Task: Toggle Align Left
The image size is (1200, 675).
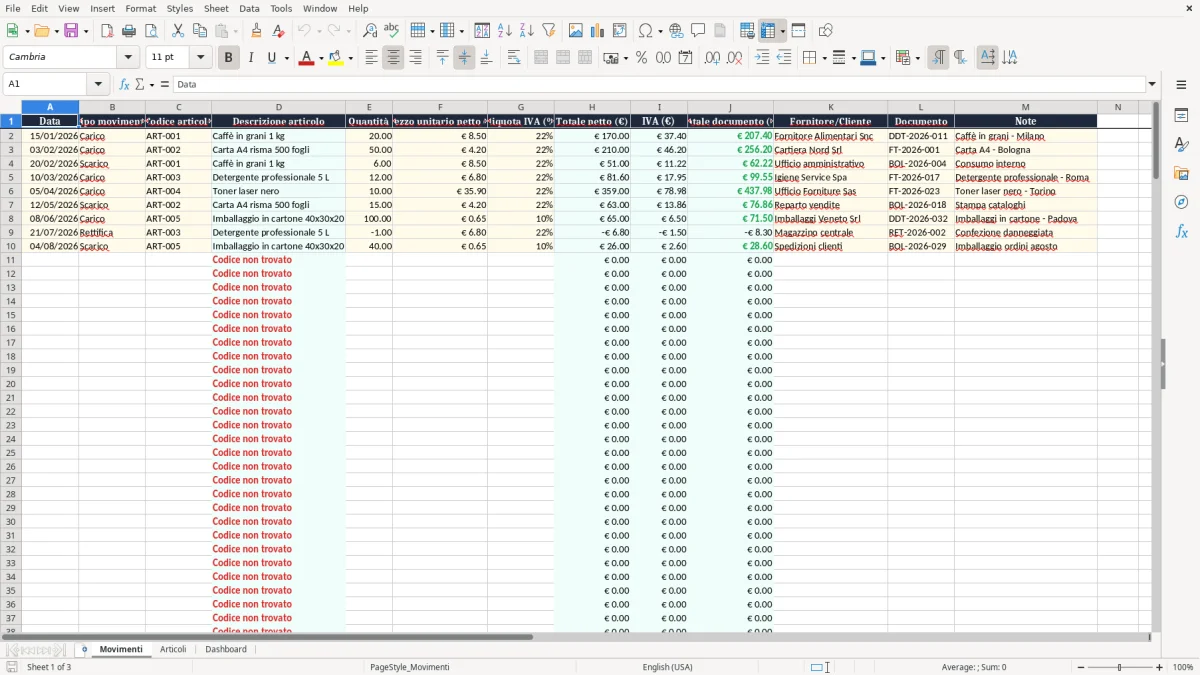Action: (x=371, y=58)
